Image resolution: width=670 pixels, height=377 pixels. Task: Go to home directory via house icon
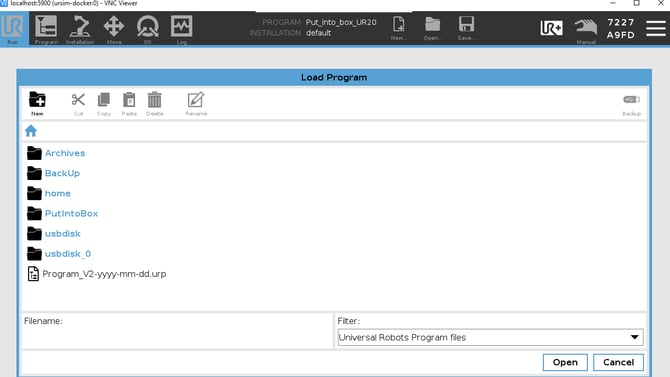click(31, 131)
